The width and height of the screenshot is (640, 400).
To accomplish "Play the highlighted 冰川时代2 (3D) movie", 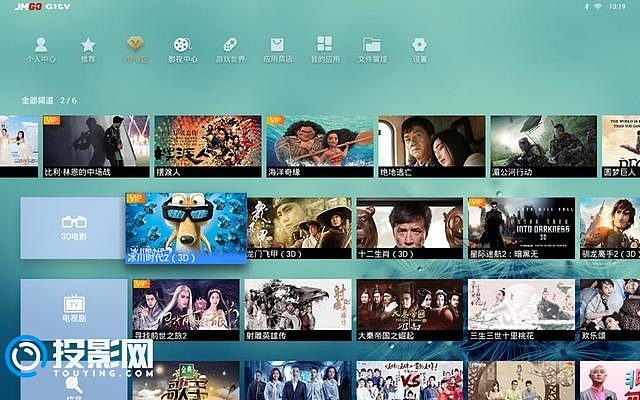I will point(186,228).
